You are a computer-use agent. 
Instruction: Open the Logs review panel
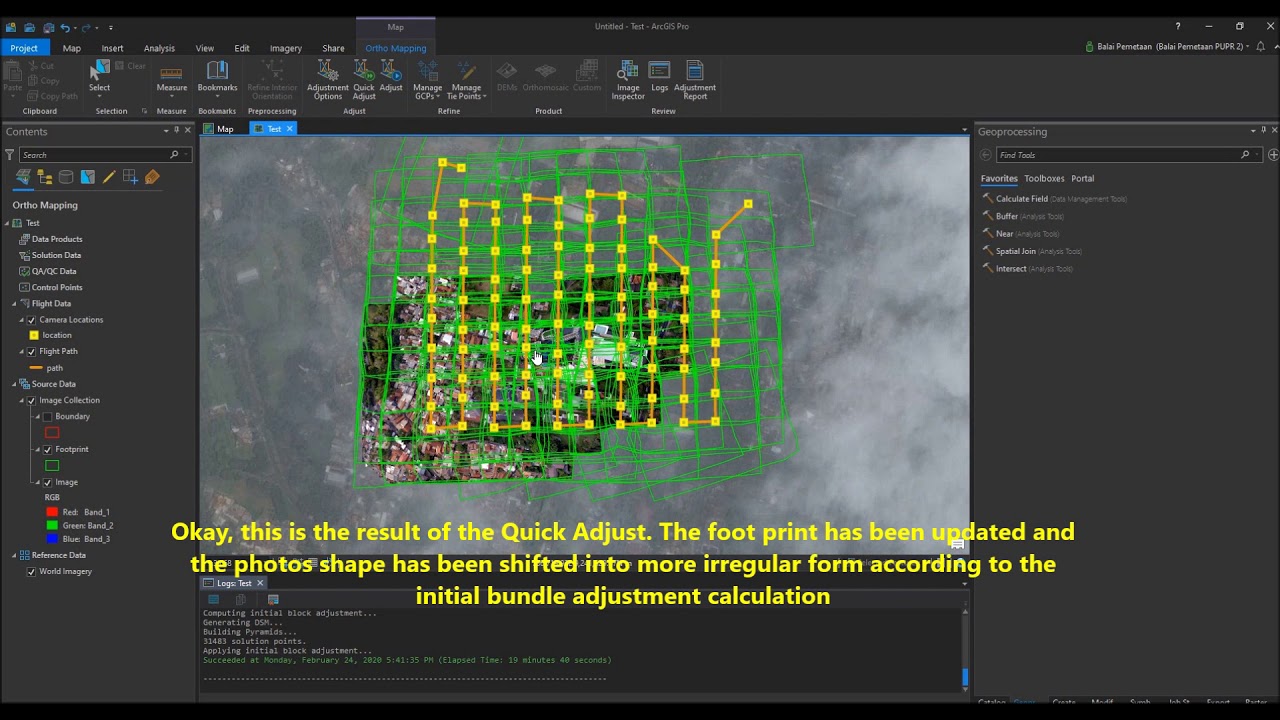(x=660, y=76)
